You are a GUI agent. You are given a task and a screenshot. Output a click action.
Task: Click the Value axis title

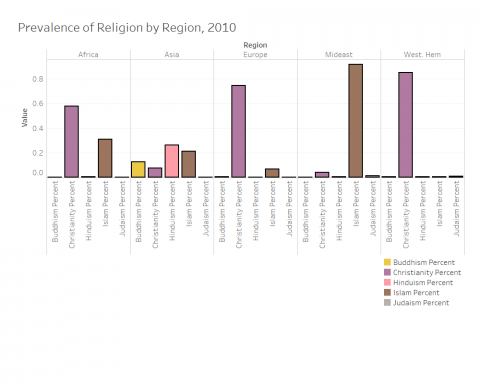[25, 118]
